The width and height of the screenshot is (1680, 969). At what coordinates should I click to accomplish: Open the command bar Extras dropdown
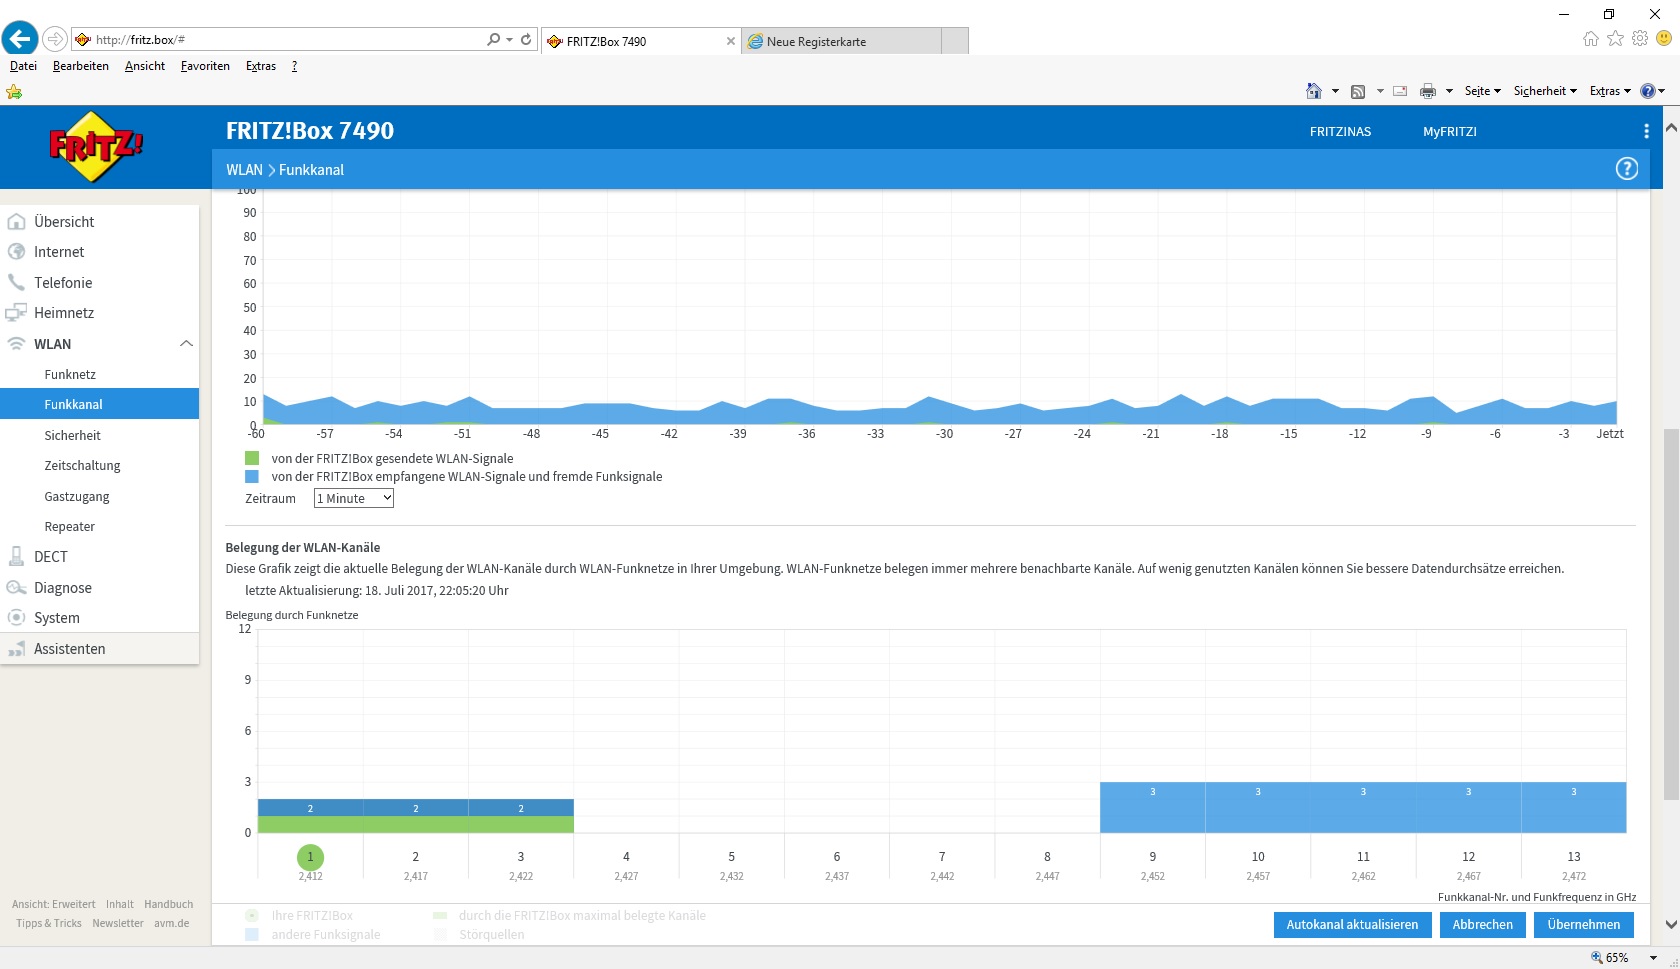click(1610, 91)
